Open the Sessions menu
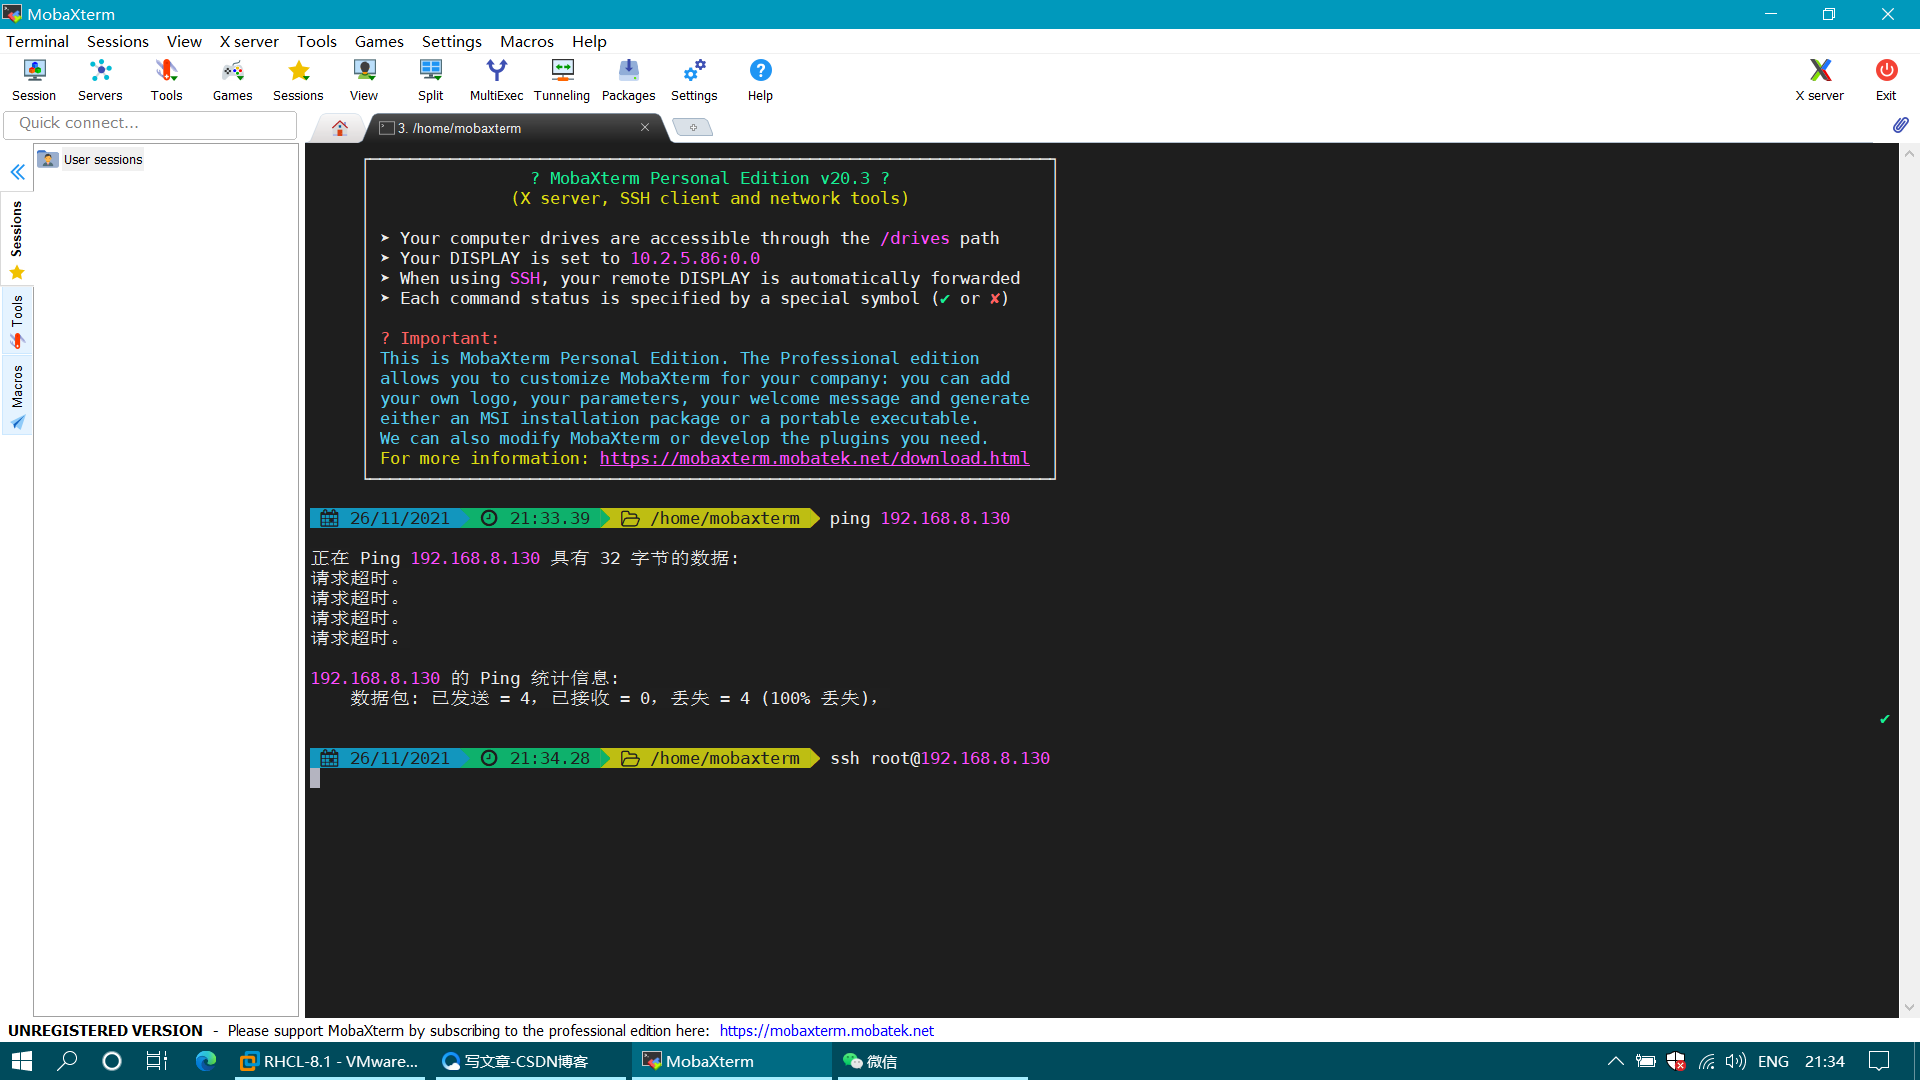Screen dimensions: 1920x1080 (117, 41)
